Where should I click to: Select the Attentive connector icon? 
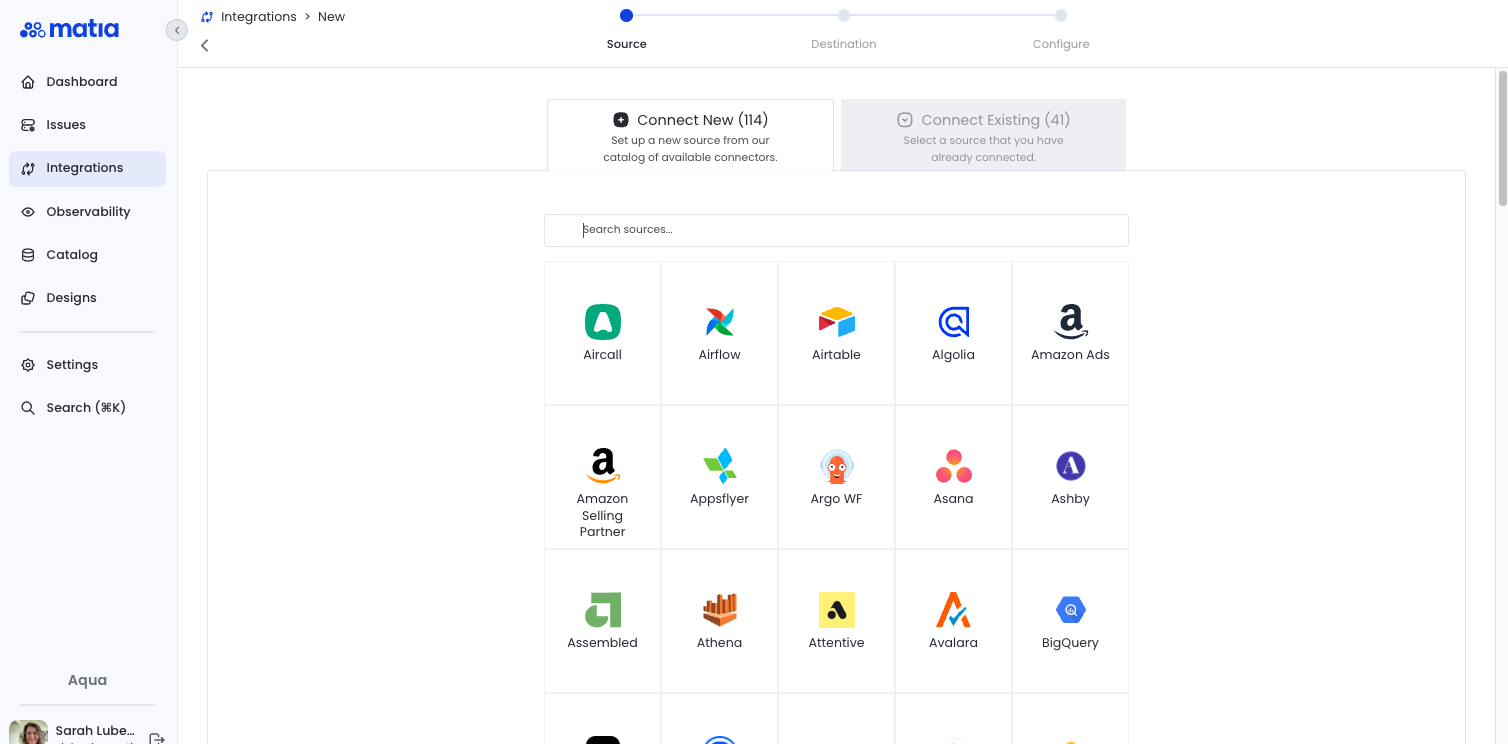(837, 610)
